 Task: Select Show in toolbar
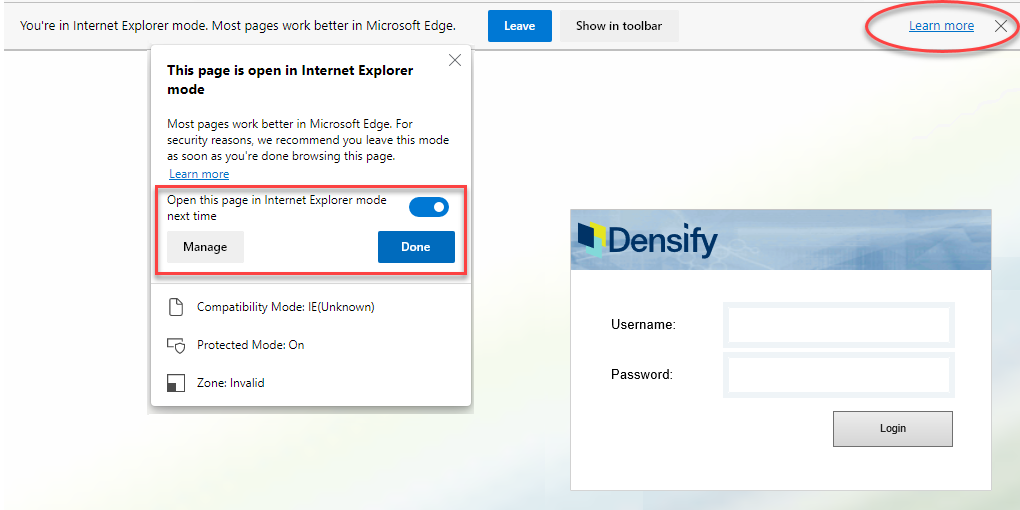coord(619,26)
